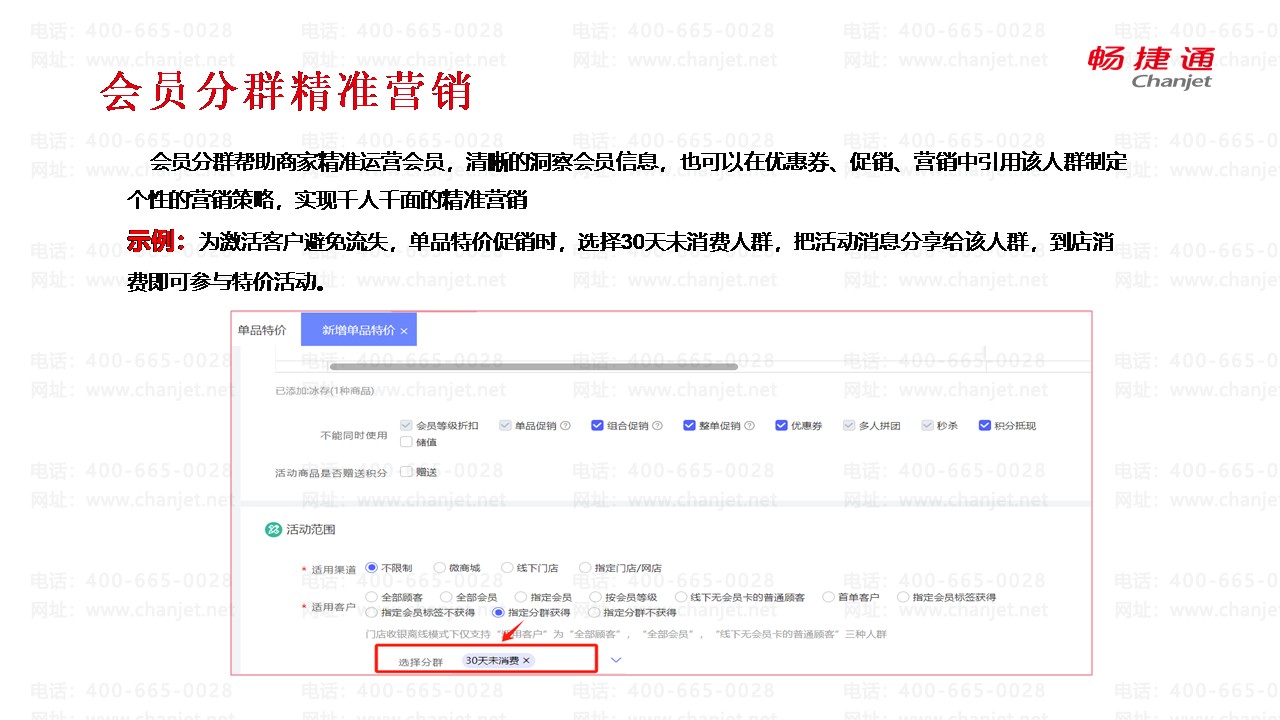Enable the 赠送 points checkbox
Image resolution: width=1280 pixels, height=720 pixels.
point(406,472)
